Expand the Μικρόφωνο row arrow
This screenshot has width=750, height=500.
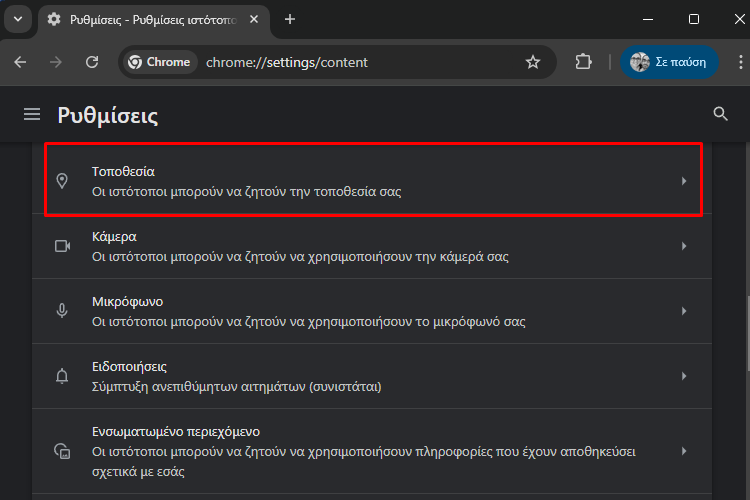click(x=684, y=311)
